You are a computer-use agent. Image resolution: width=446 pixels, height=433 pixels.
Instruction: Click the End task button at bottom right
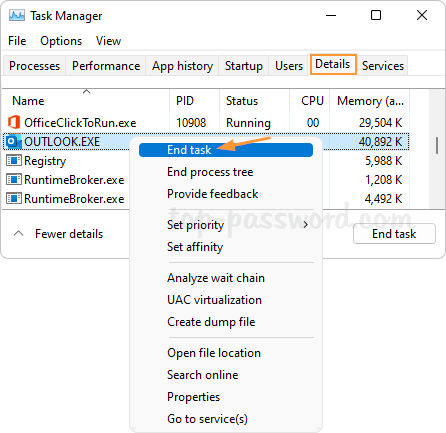[394, 234]
